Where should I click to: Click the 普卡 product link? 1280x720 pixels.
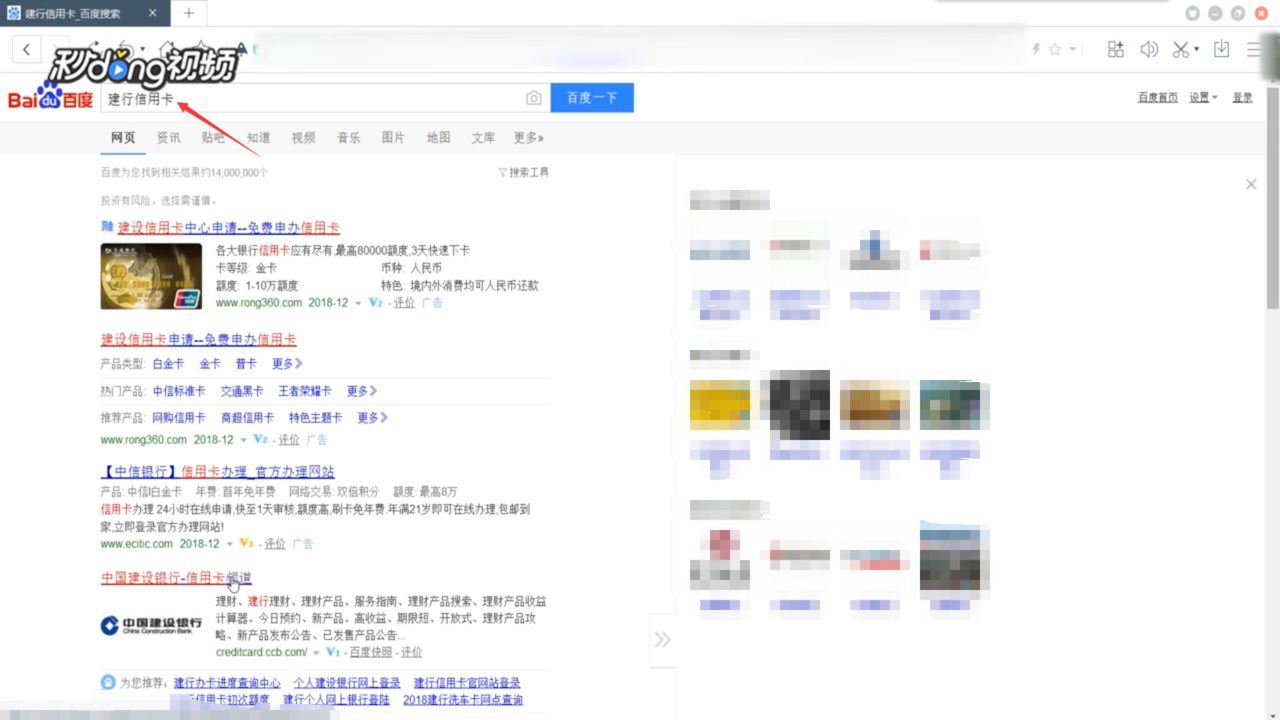246,364
